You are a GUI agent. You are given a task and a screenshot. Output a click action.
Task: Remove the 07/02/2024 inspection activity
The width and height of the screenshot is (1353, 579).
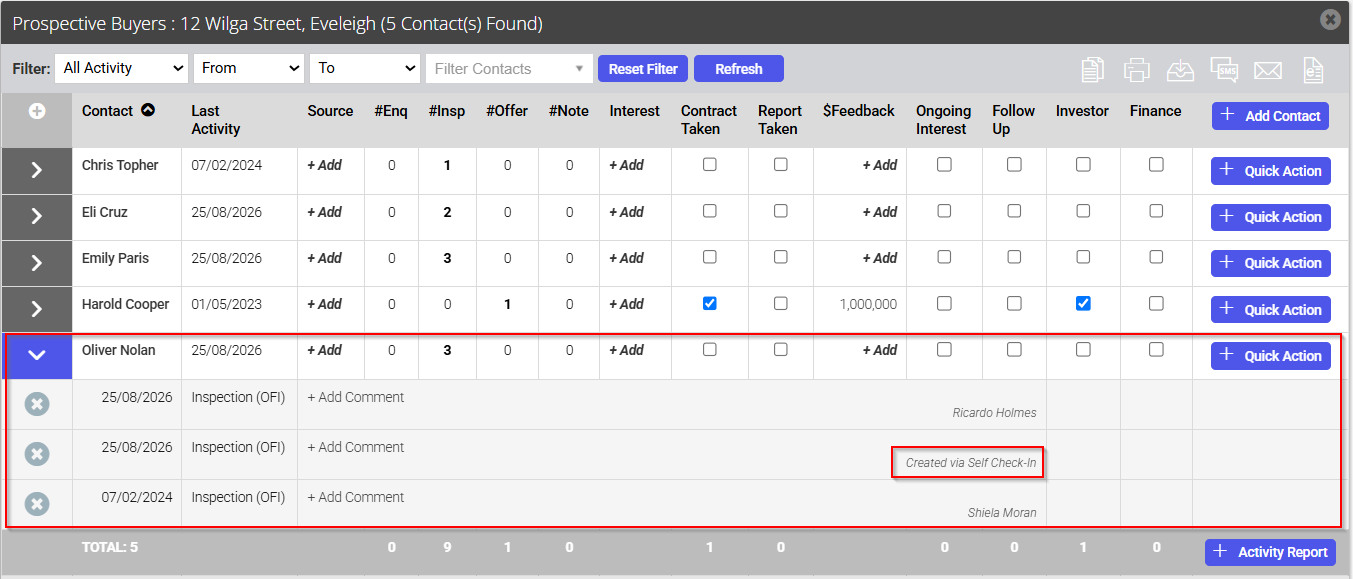pyautogui.click(x=37, y=504)
